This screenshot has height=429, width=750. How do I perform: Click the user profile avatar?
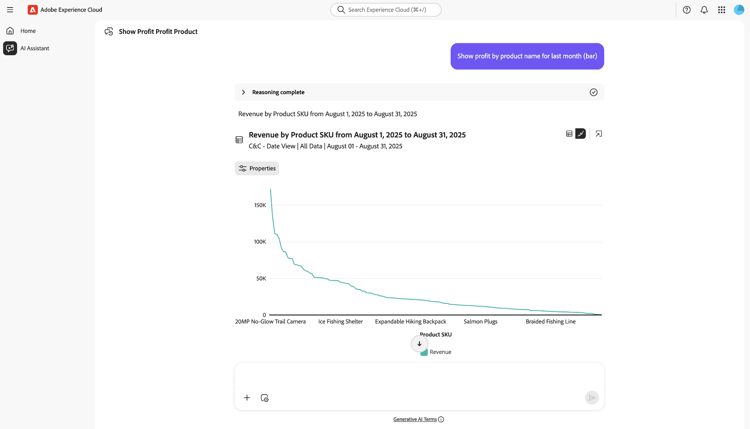[x=740, y=10]
